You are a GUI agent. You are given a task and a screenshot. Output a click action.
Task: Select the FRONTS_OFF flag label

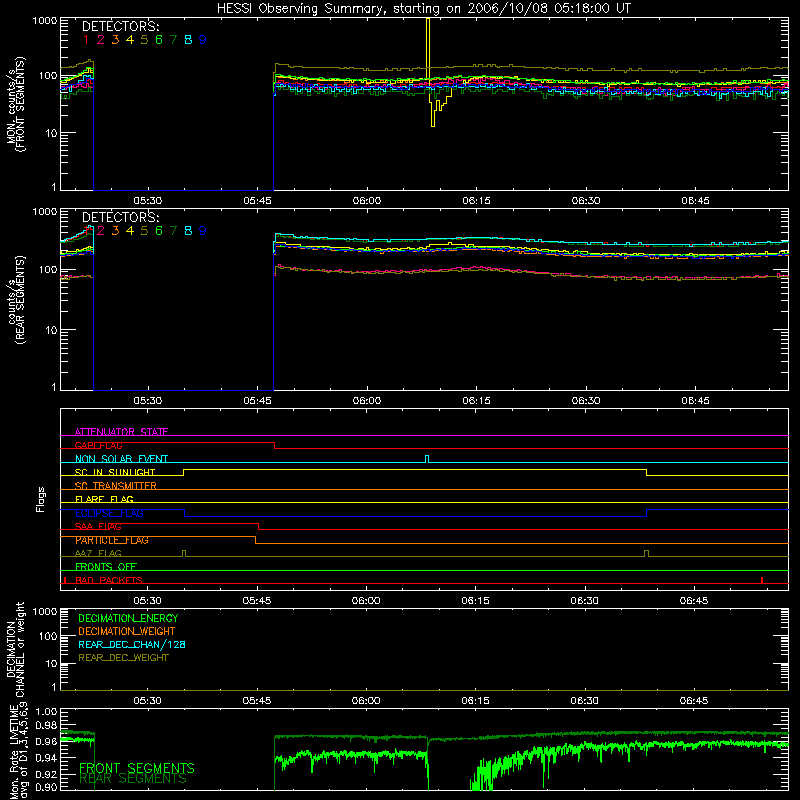pos(106,567)
